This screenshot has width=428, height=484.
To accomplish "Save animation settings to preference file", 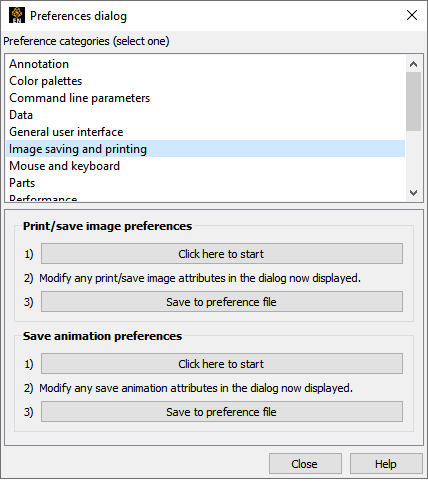I will coord(222,412).
